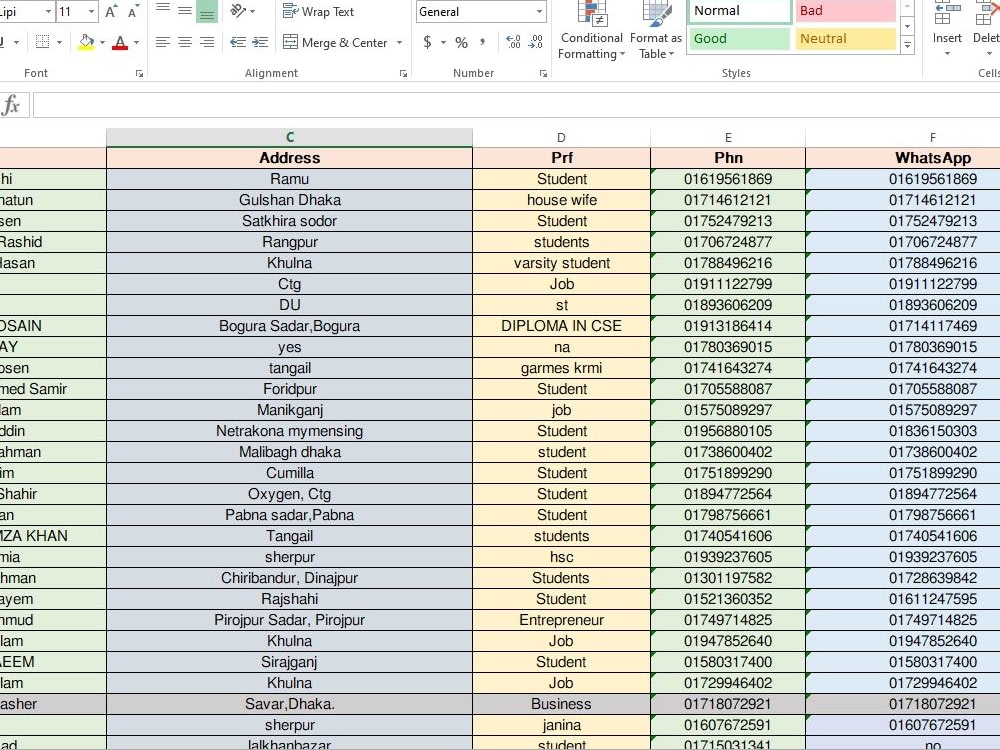Image resolution: width=1000 pixels, height=750 pixels.
Task: Select WhatsApp cell 01728639842
Action: [x=902, y=578]
